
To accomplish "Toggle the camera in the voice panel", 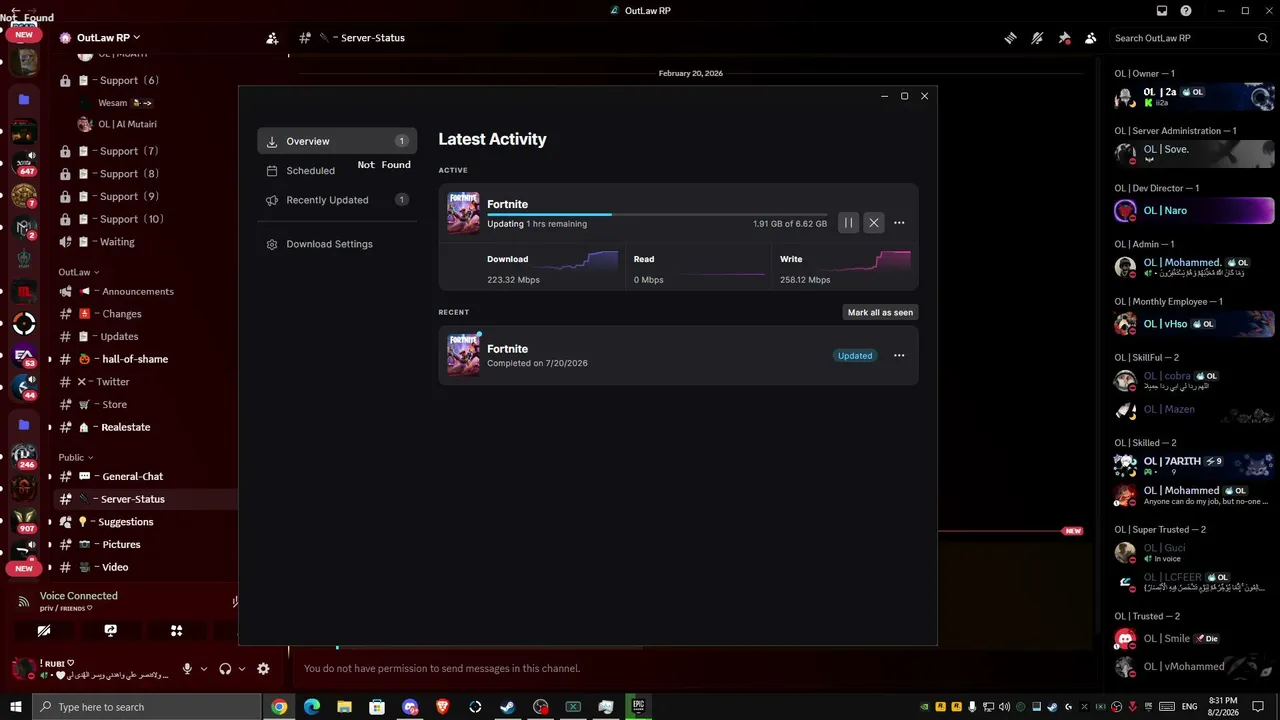I will pyautogui.click(x=44, y=631).
